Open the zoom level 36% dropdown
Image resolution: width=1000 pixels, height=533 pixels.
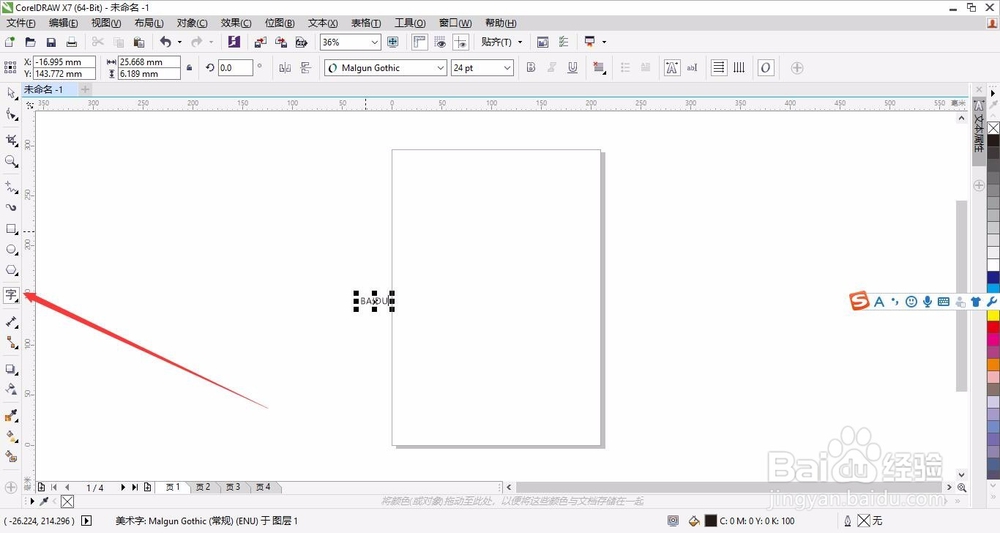click(375, 42)
